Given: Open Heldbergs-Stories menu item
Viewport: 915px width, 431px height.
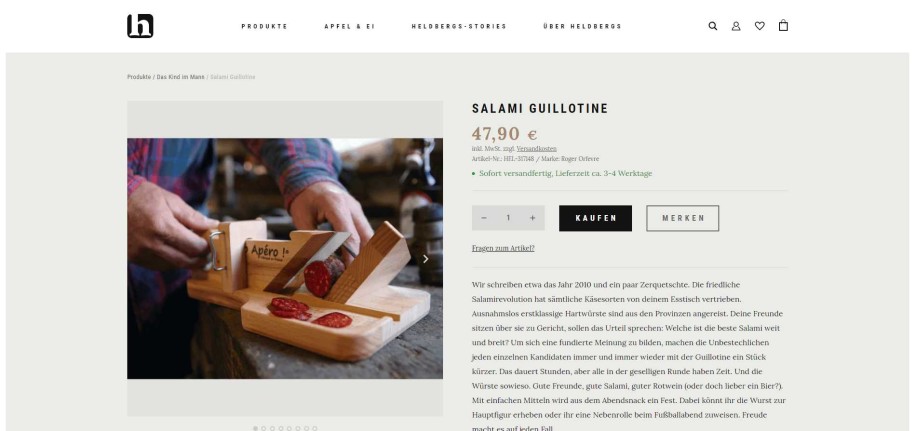Looking at the screenshot, I should point(459,26).
